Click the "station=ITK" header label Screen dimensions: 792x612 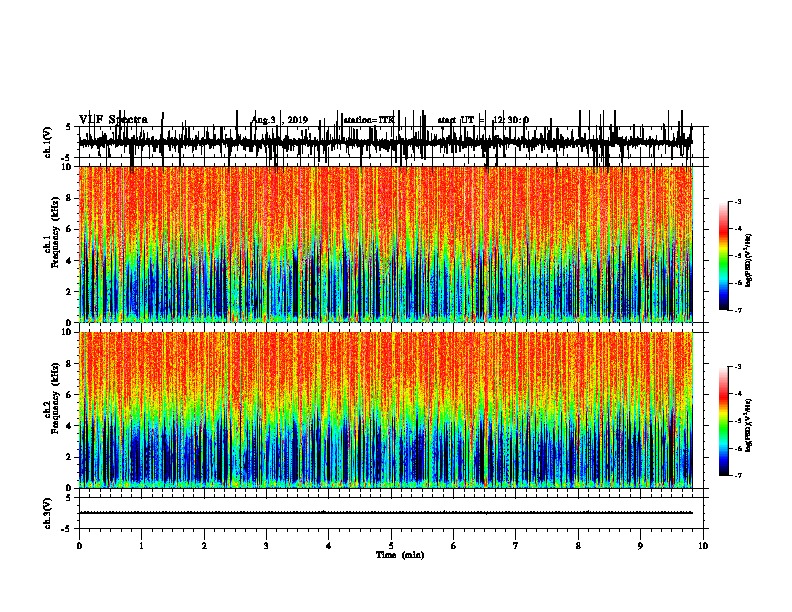(369, 120)
